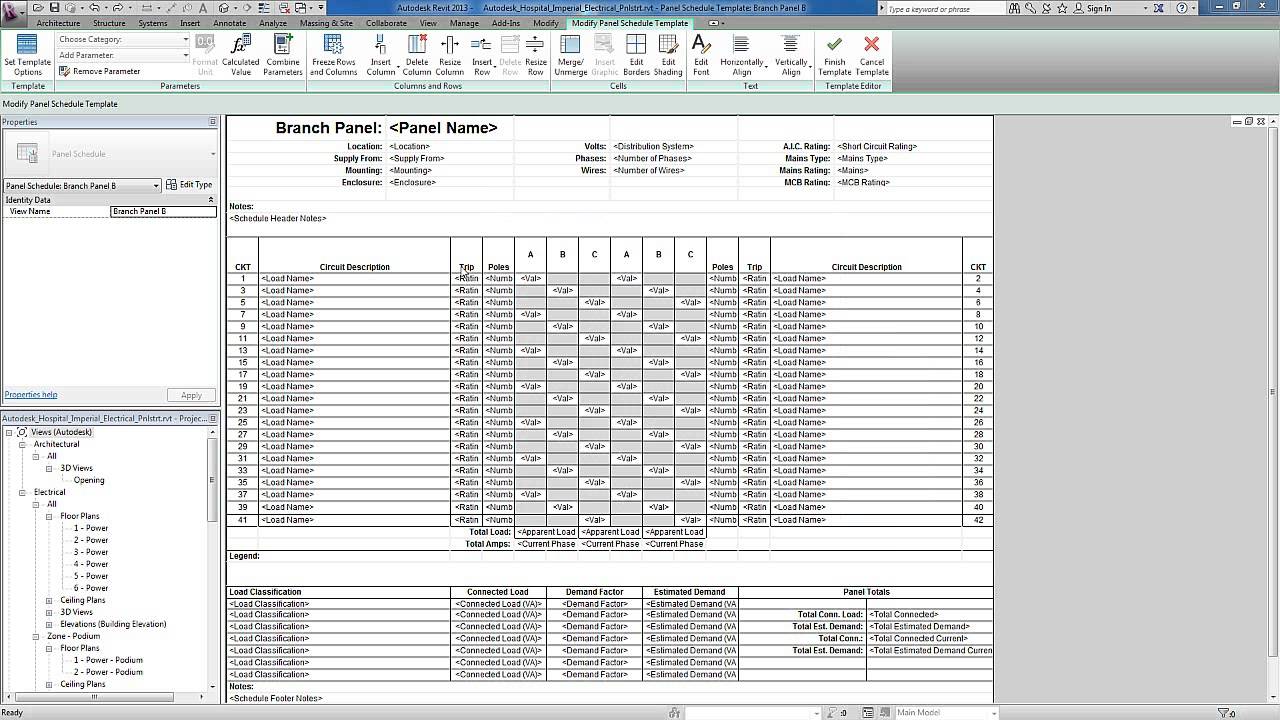
Task: Open the Edit Shading tool
Action: coord(668,55)
